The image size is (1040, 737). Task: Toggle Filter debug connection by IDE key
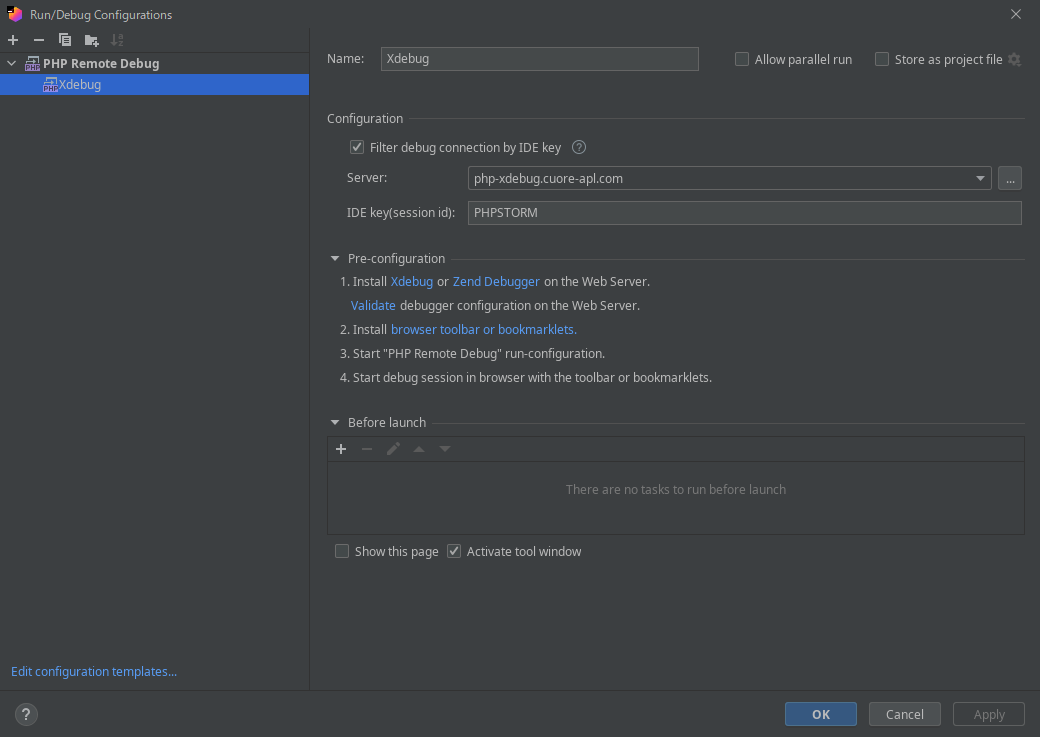357,147
